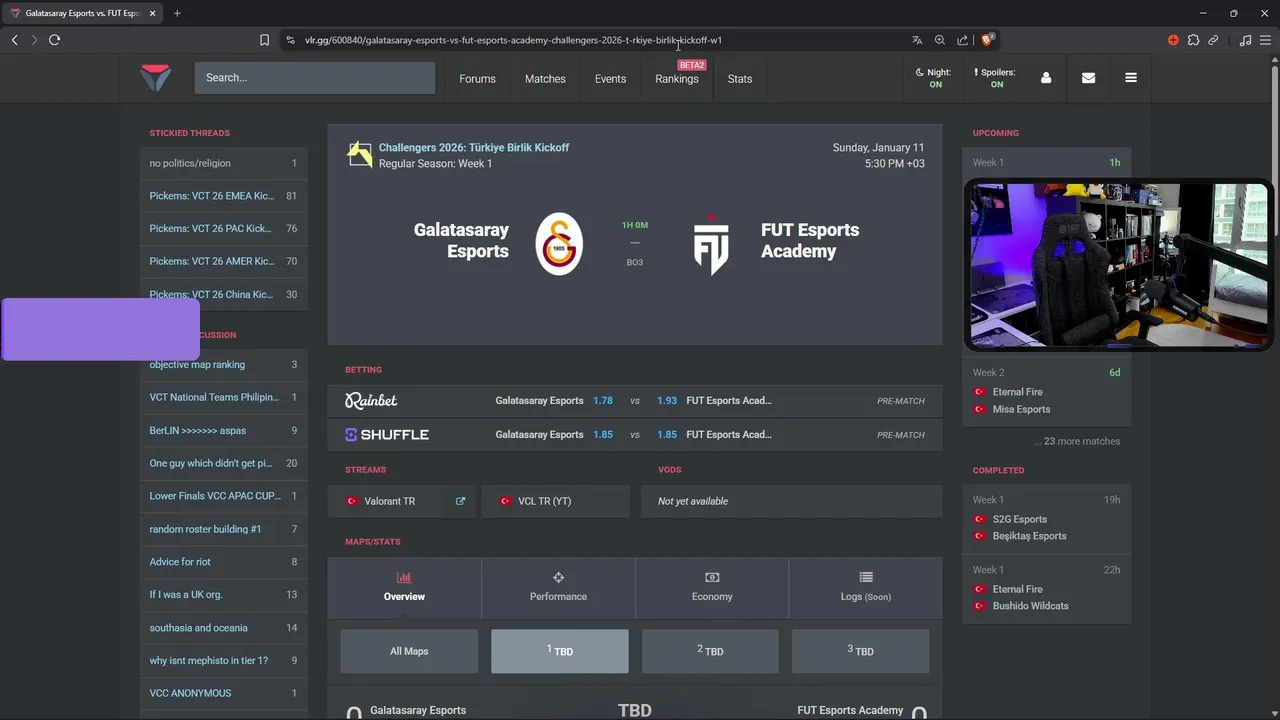Open the browser main menu hamburger

pos(1266,40)
